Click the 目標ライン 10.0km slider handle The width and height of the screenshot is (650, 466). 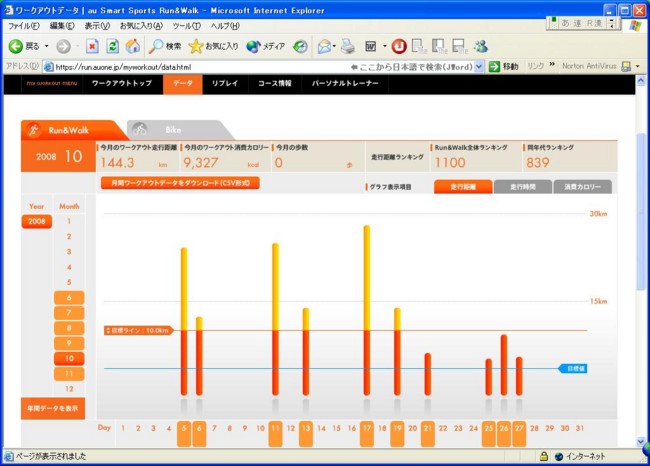(x=138, y=330)
